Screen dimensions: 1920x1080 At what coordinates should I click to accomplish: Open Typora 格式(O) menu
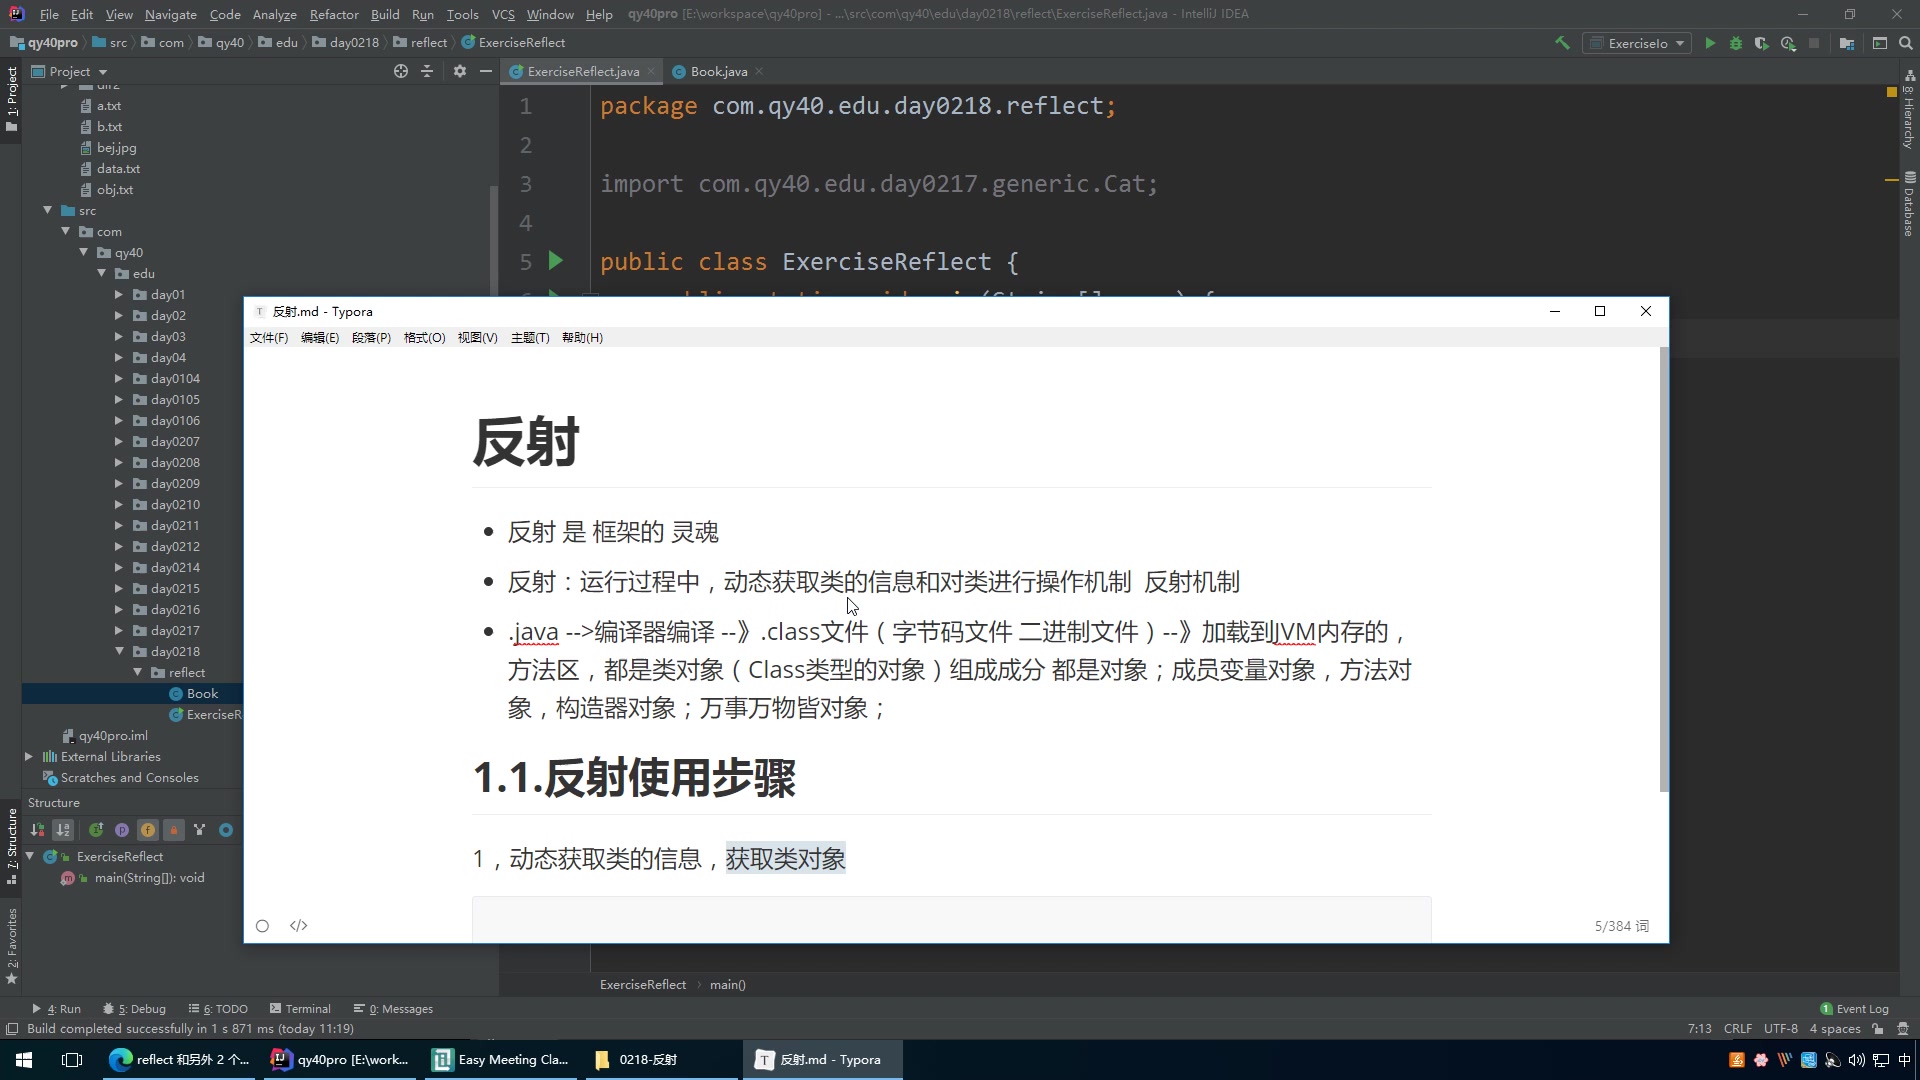pos(425,338)
